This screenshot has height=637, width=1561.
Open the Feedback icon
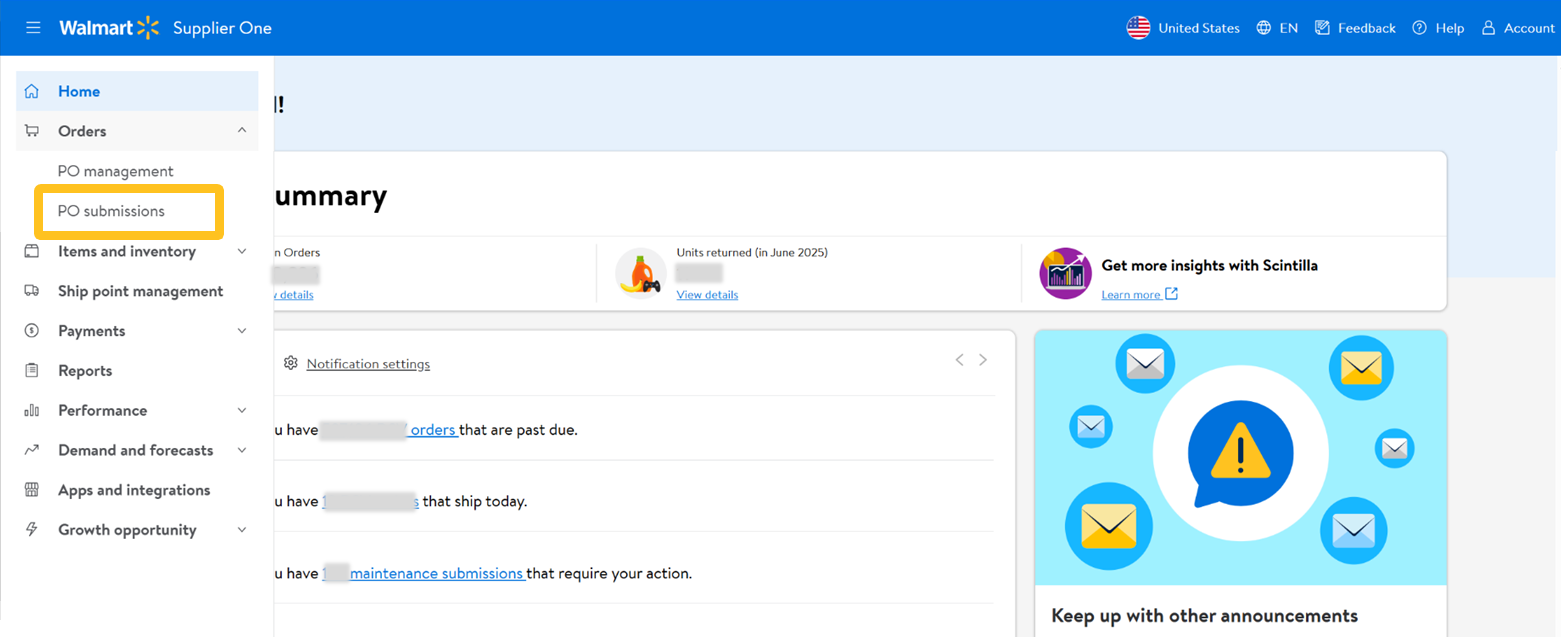click(1322, 28)
